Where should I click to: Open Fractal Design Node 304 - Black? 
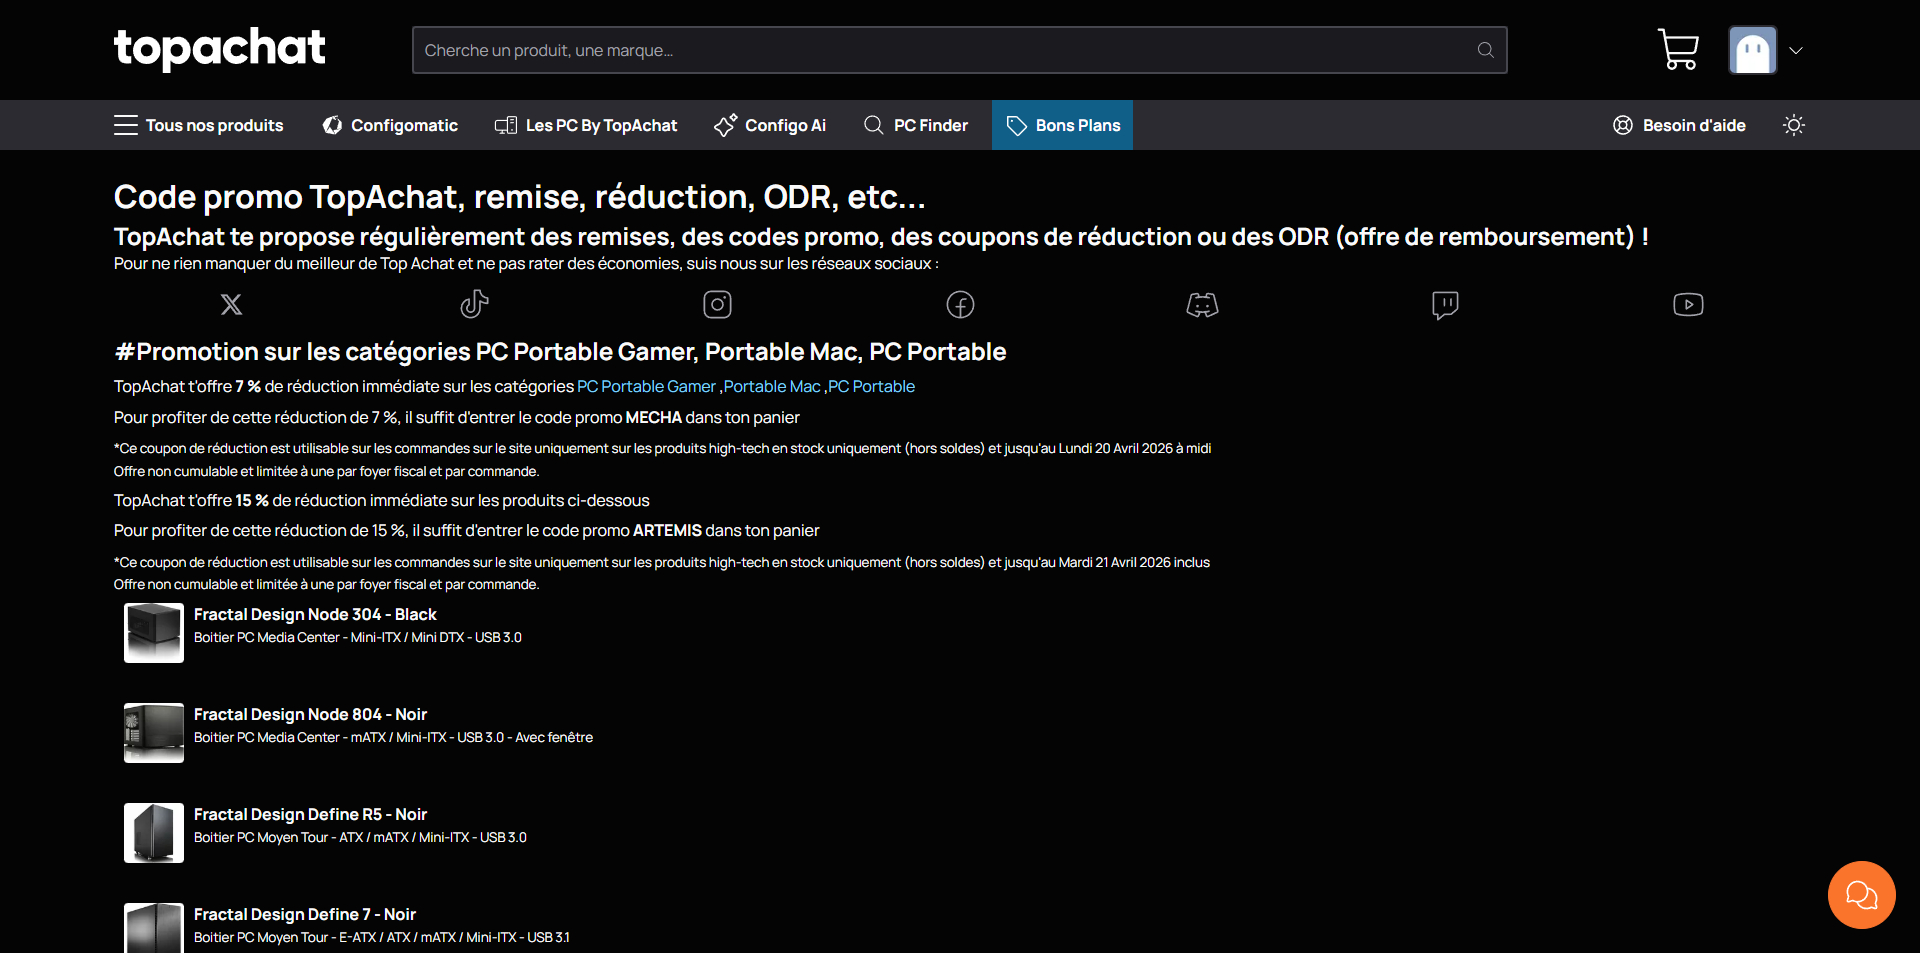[315, 614]
